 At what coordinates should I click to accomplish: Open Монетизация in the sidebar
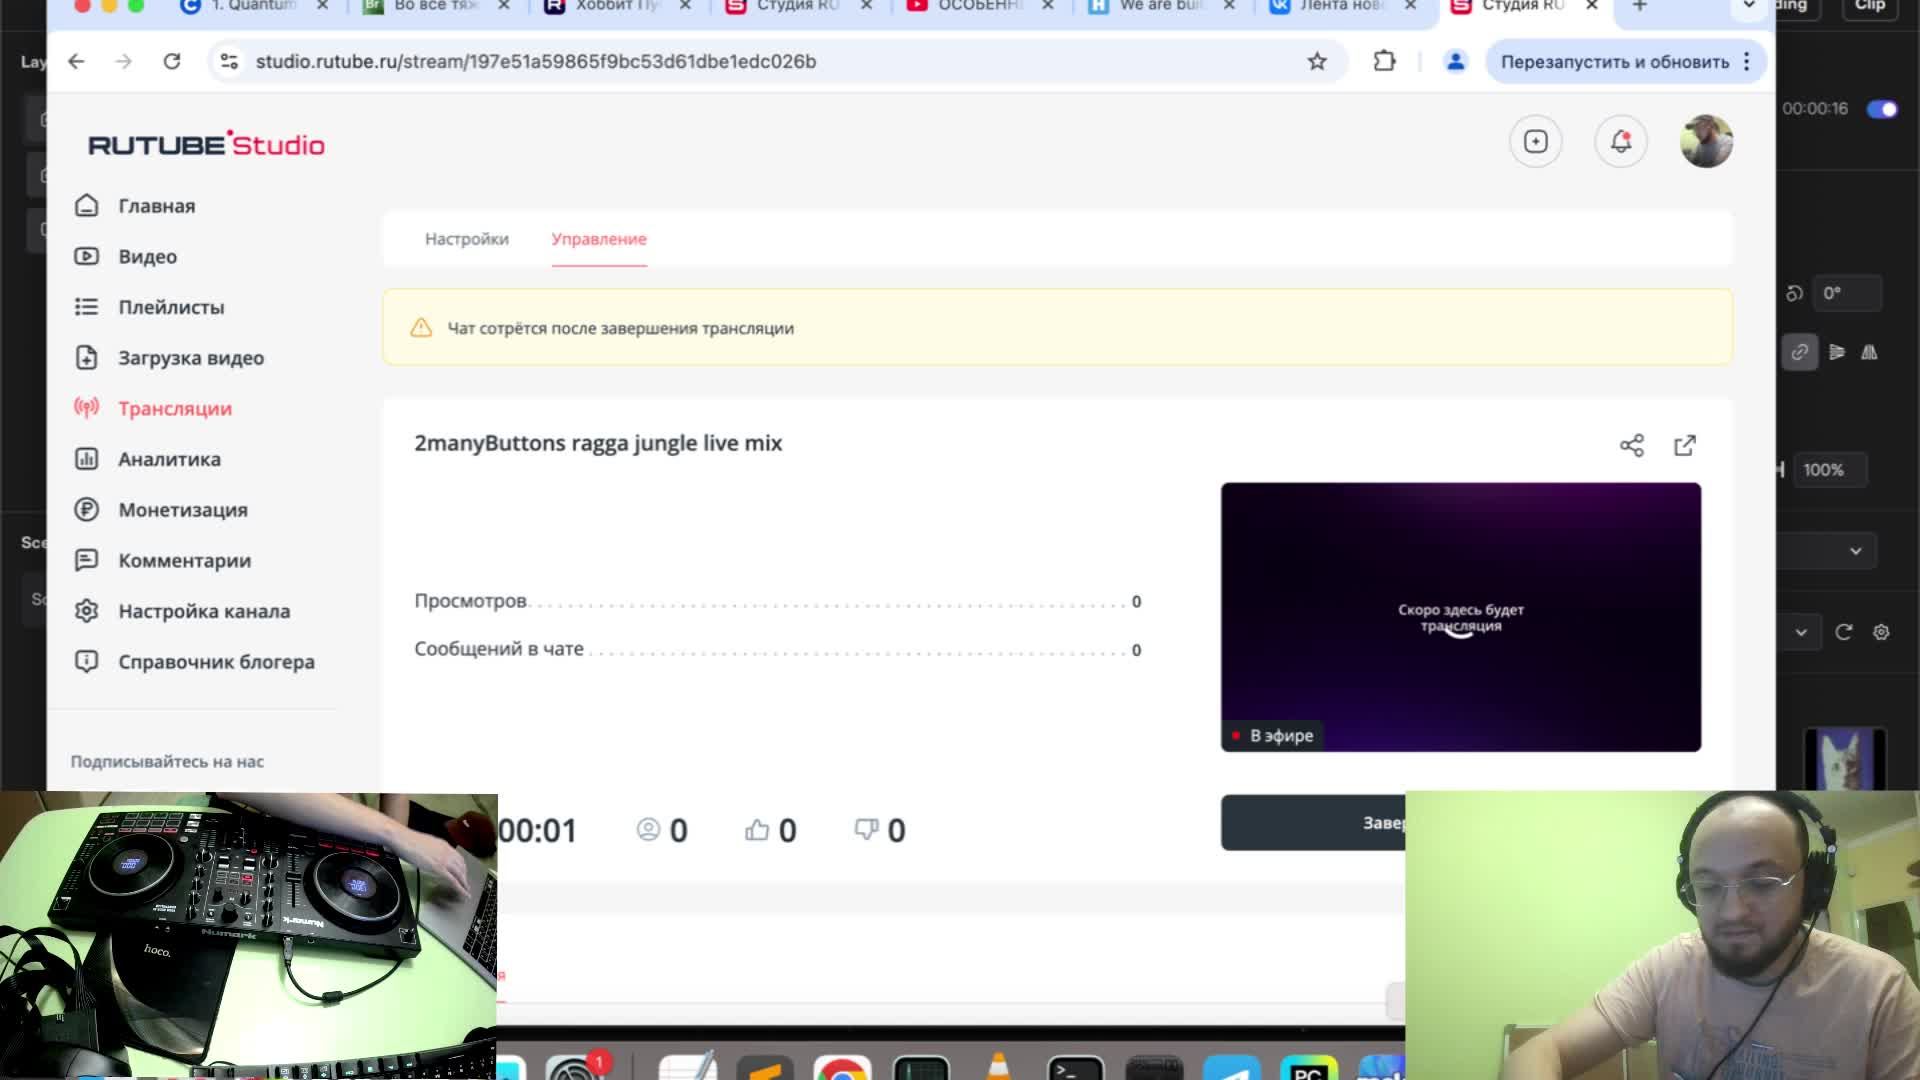[x=182, y=510]
